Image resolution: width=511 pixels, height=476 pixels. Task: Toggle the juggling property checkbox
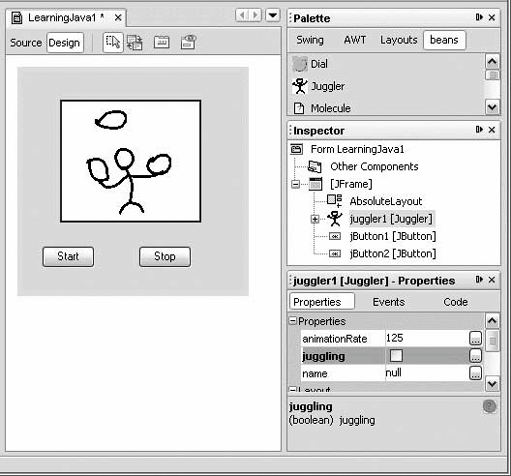pos(396,356)
